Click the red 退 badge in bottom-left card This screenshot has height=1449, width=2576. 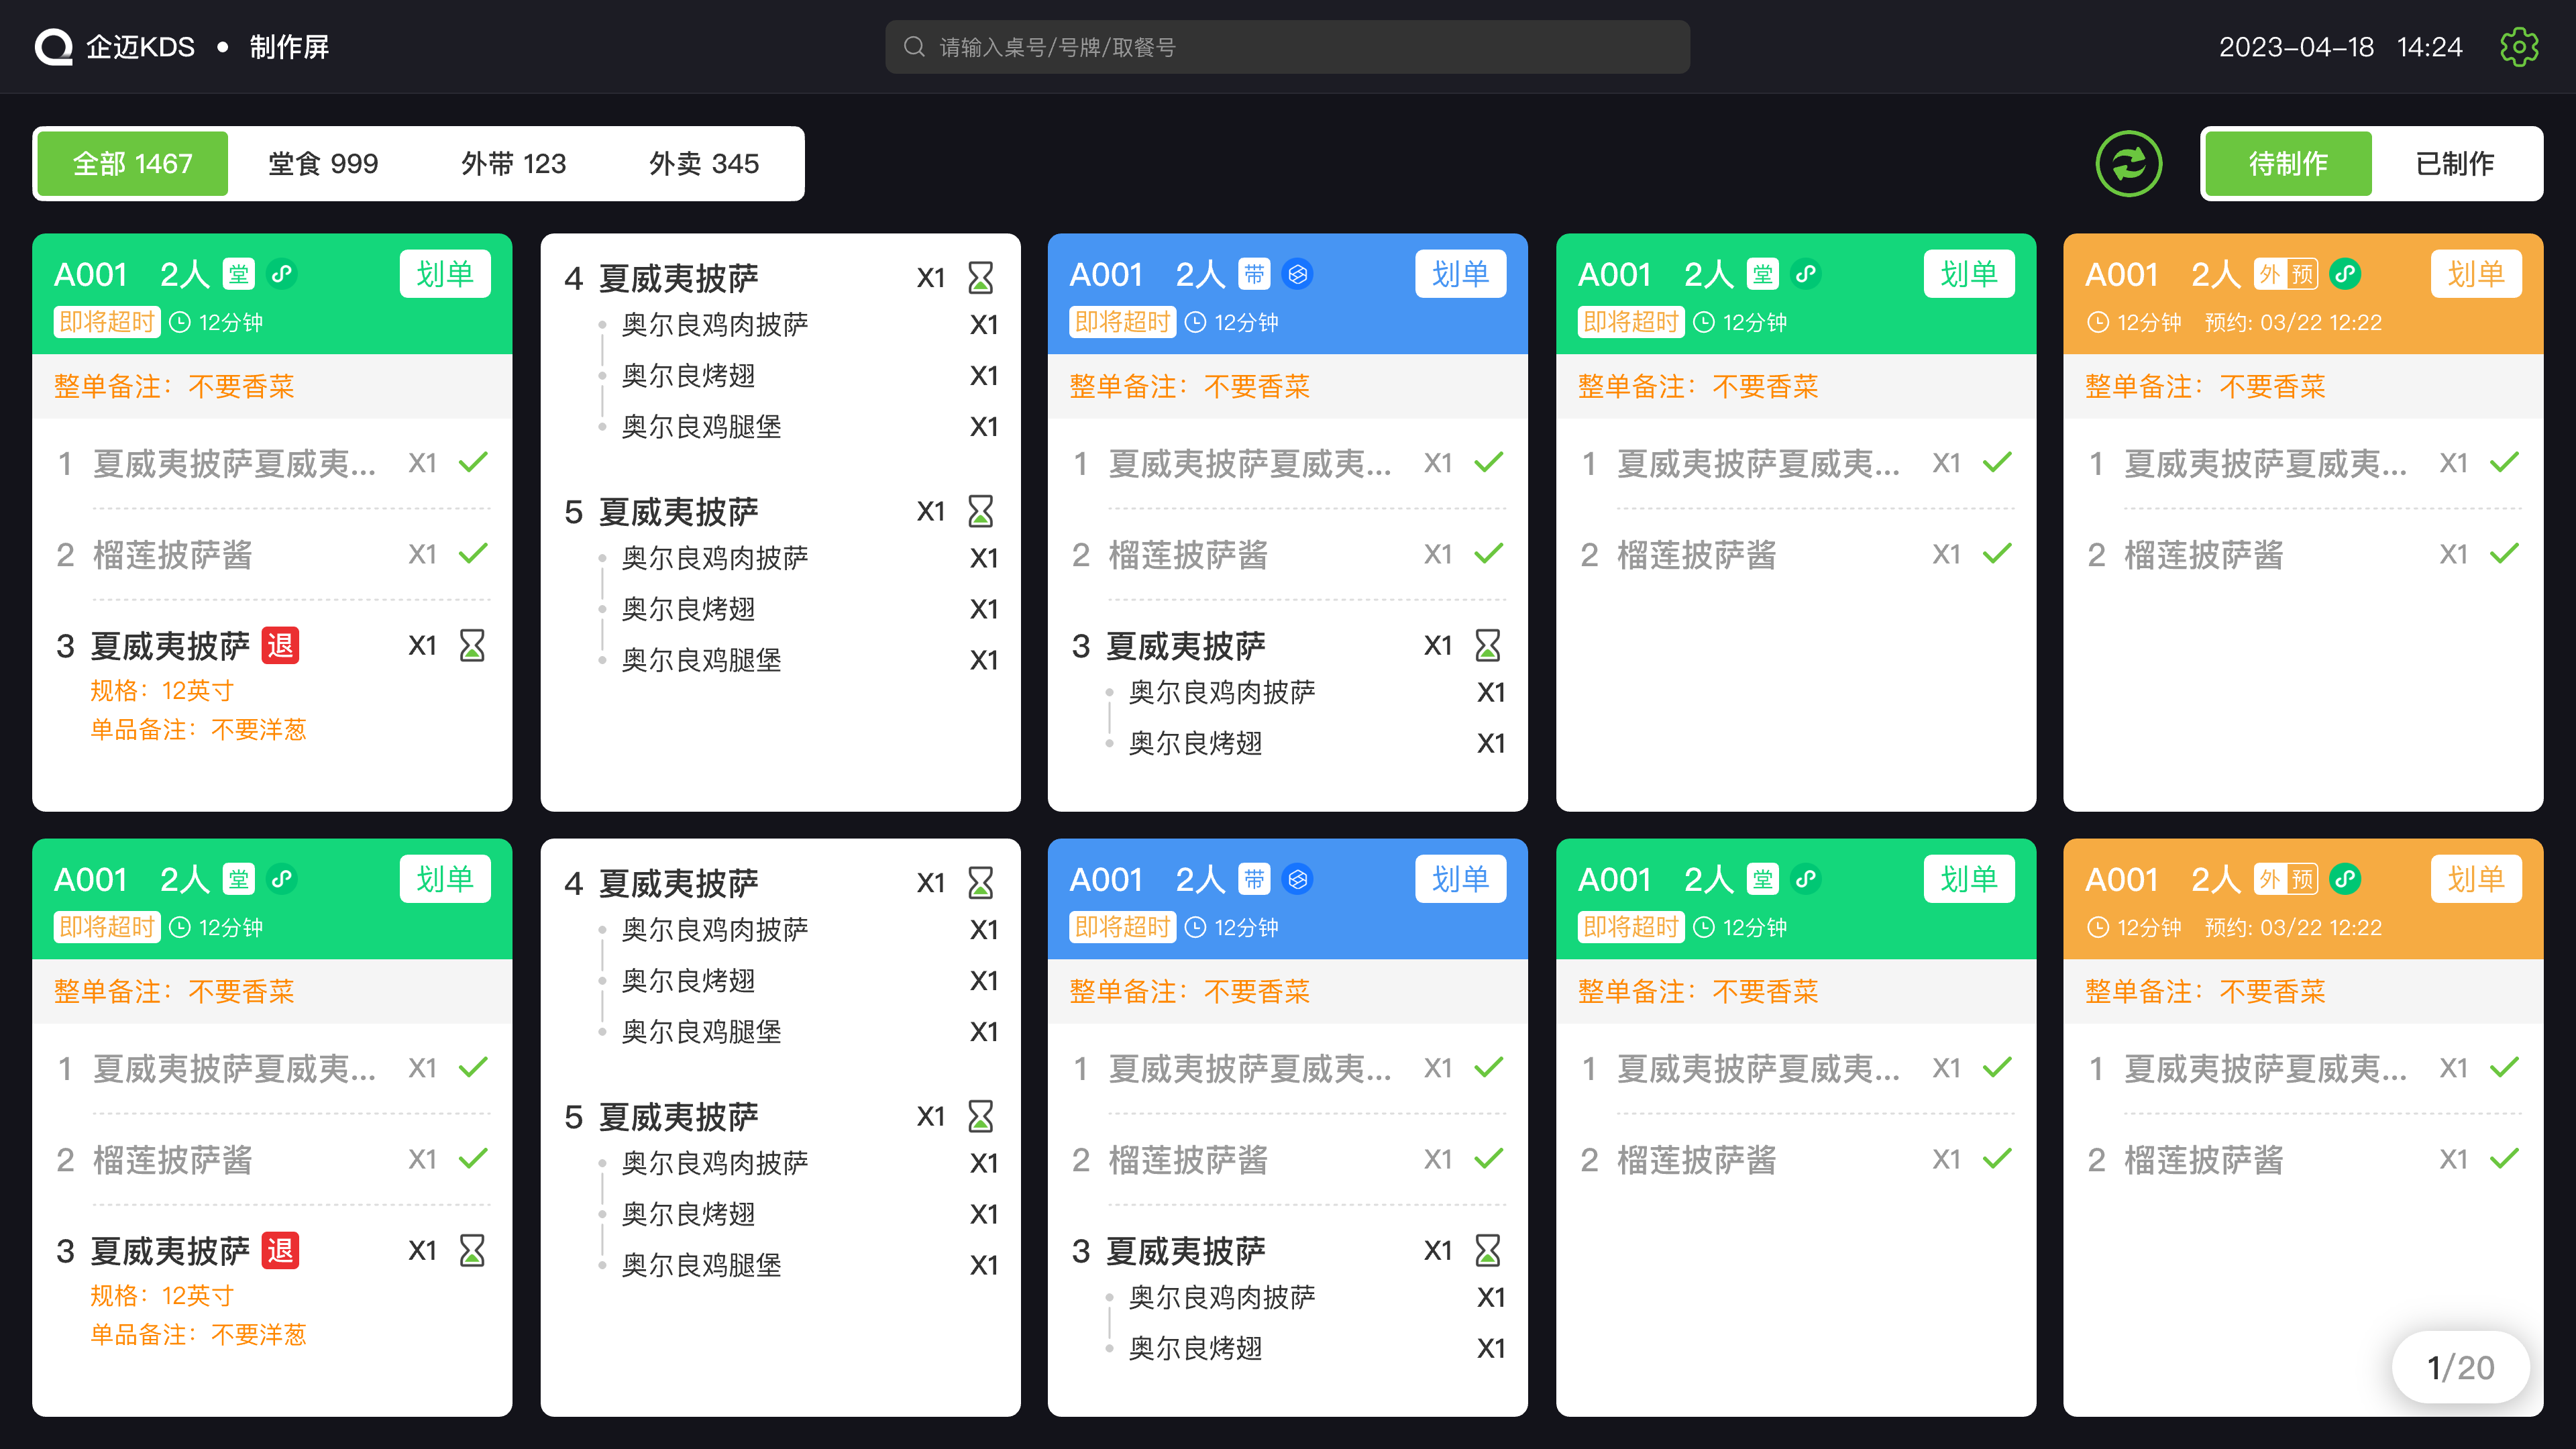click(x=280, y=1251)
